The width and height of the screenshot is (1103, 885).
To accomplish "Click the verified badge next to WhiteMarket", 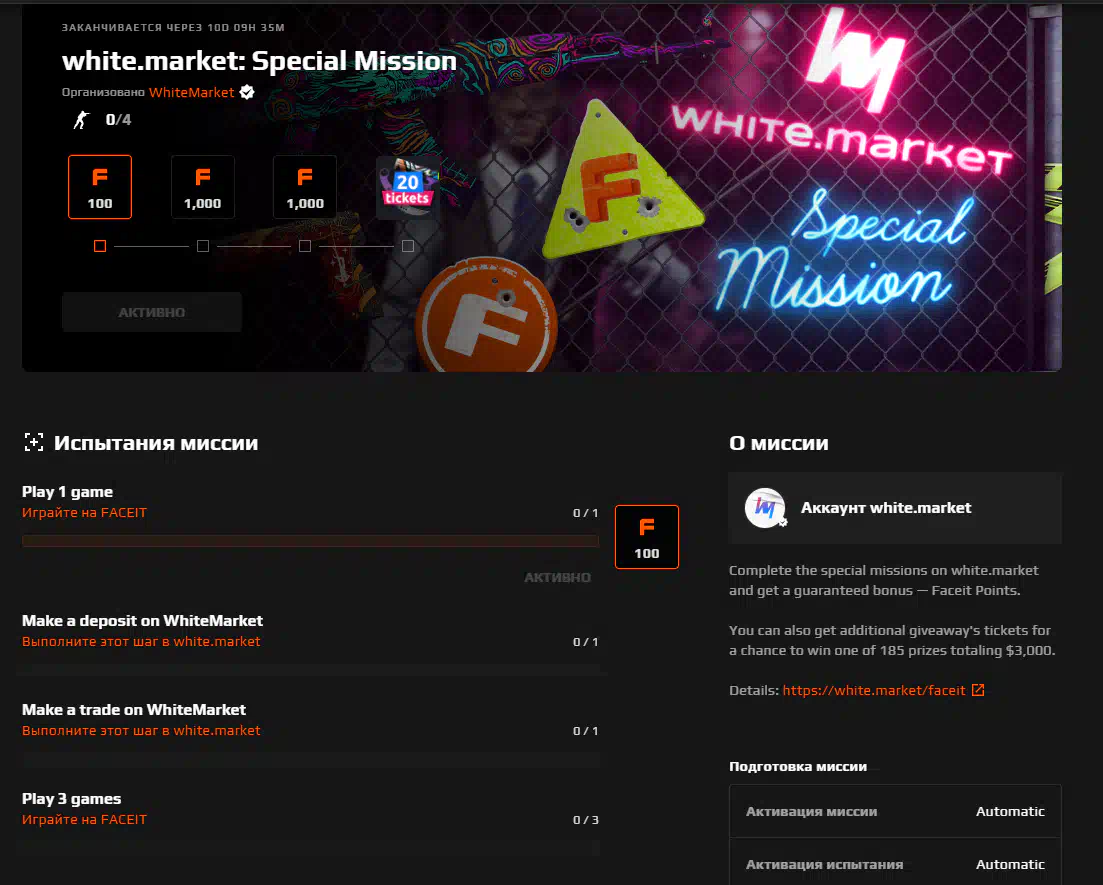I will coord(247,92).
